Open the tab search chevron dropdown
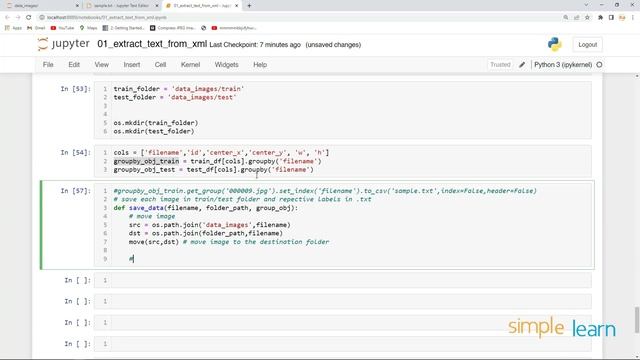 586,5
